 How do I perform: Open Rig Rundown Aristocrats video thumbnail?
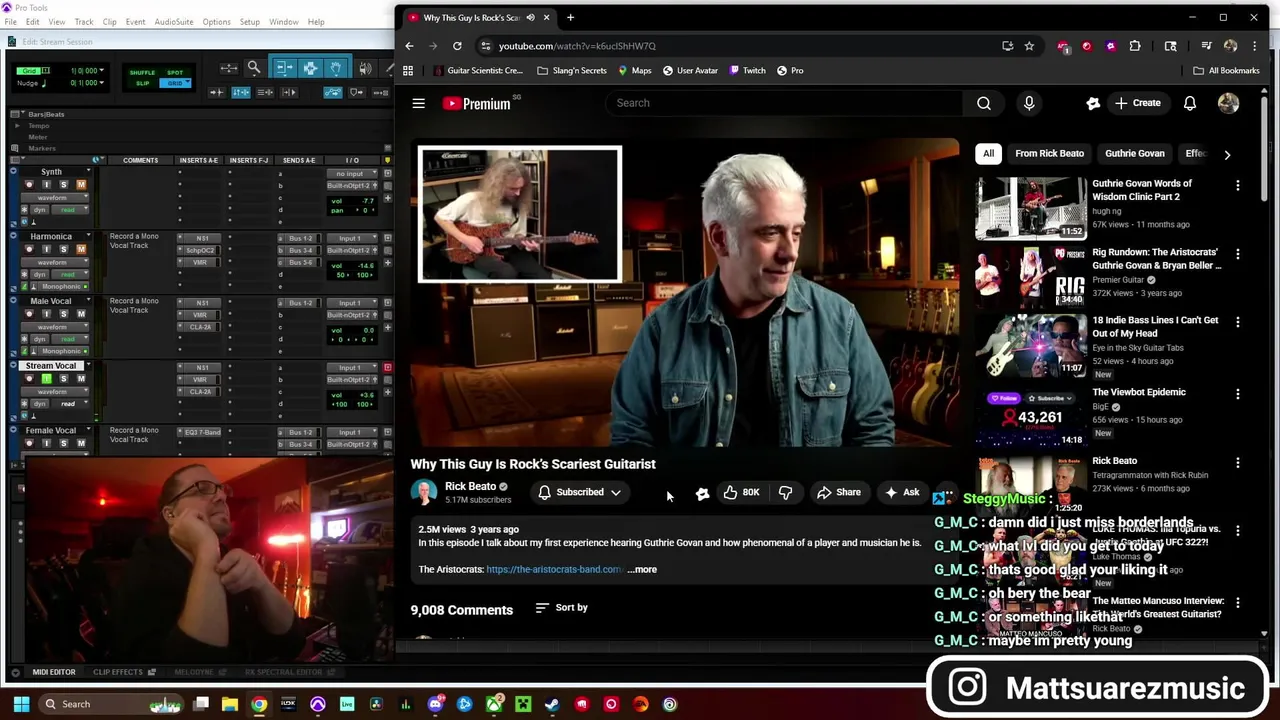point(1030,277)
